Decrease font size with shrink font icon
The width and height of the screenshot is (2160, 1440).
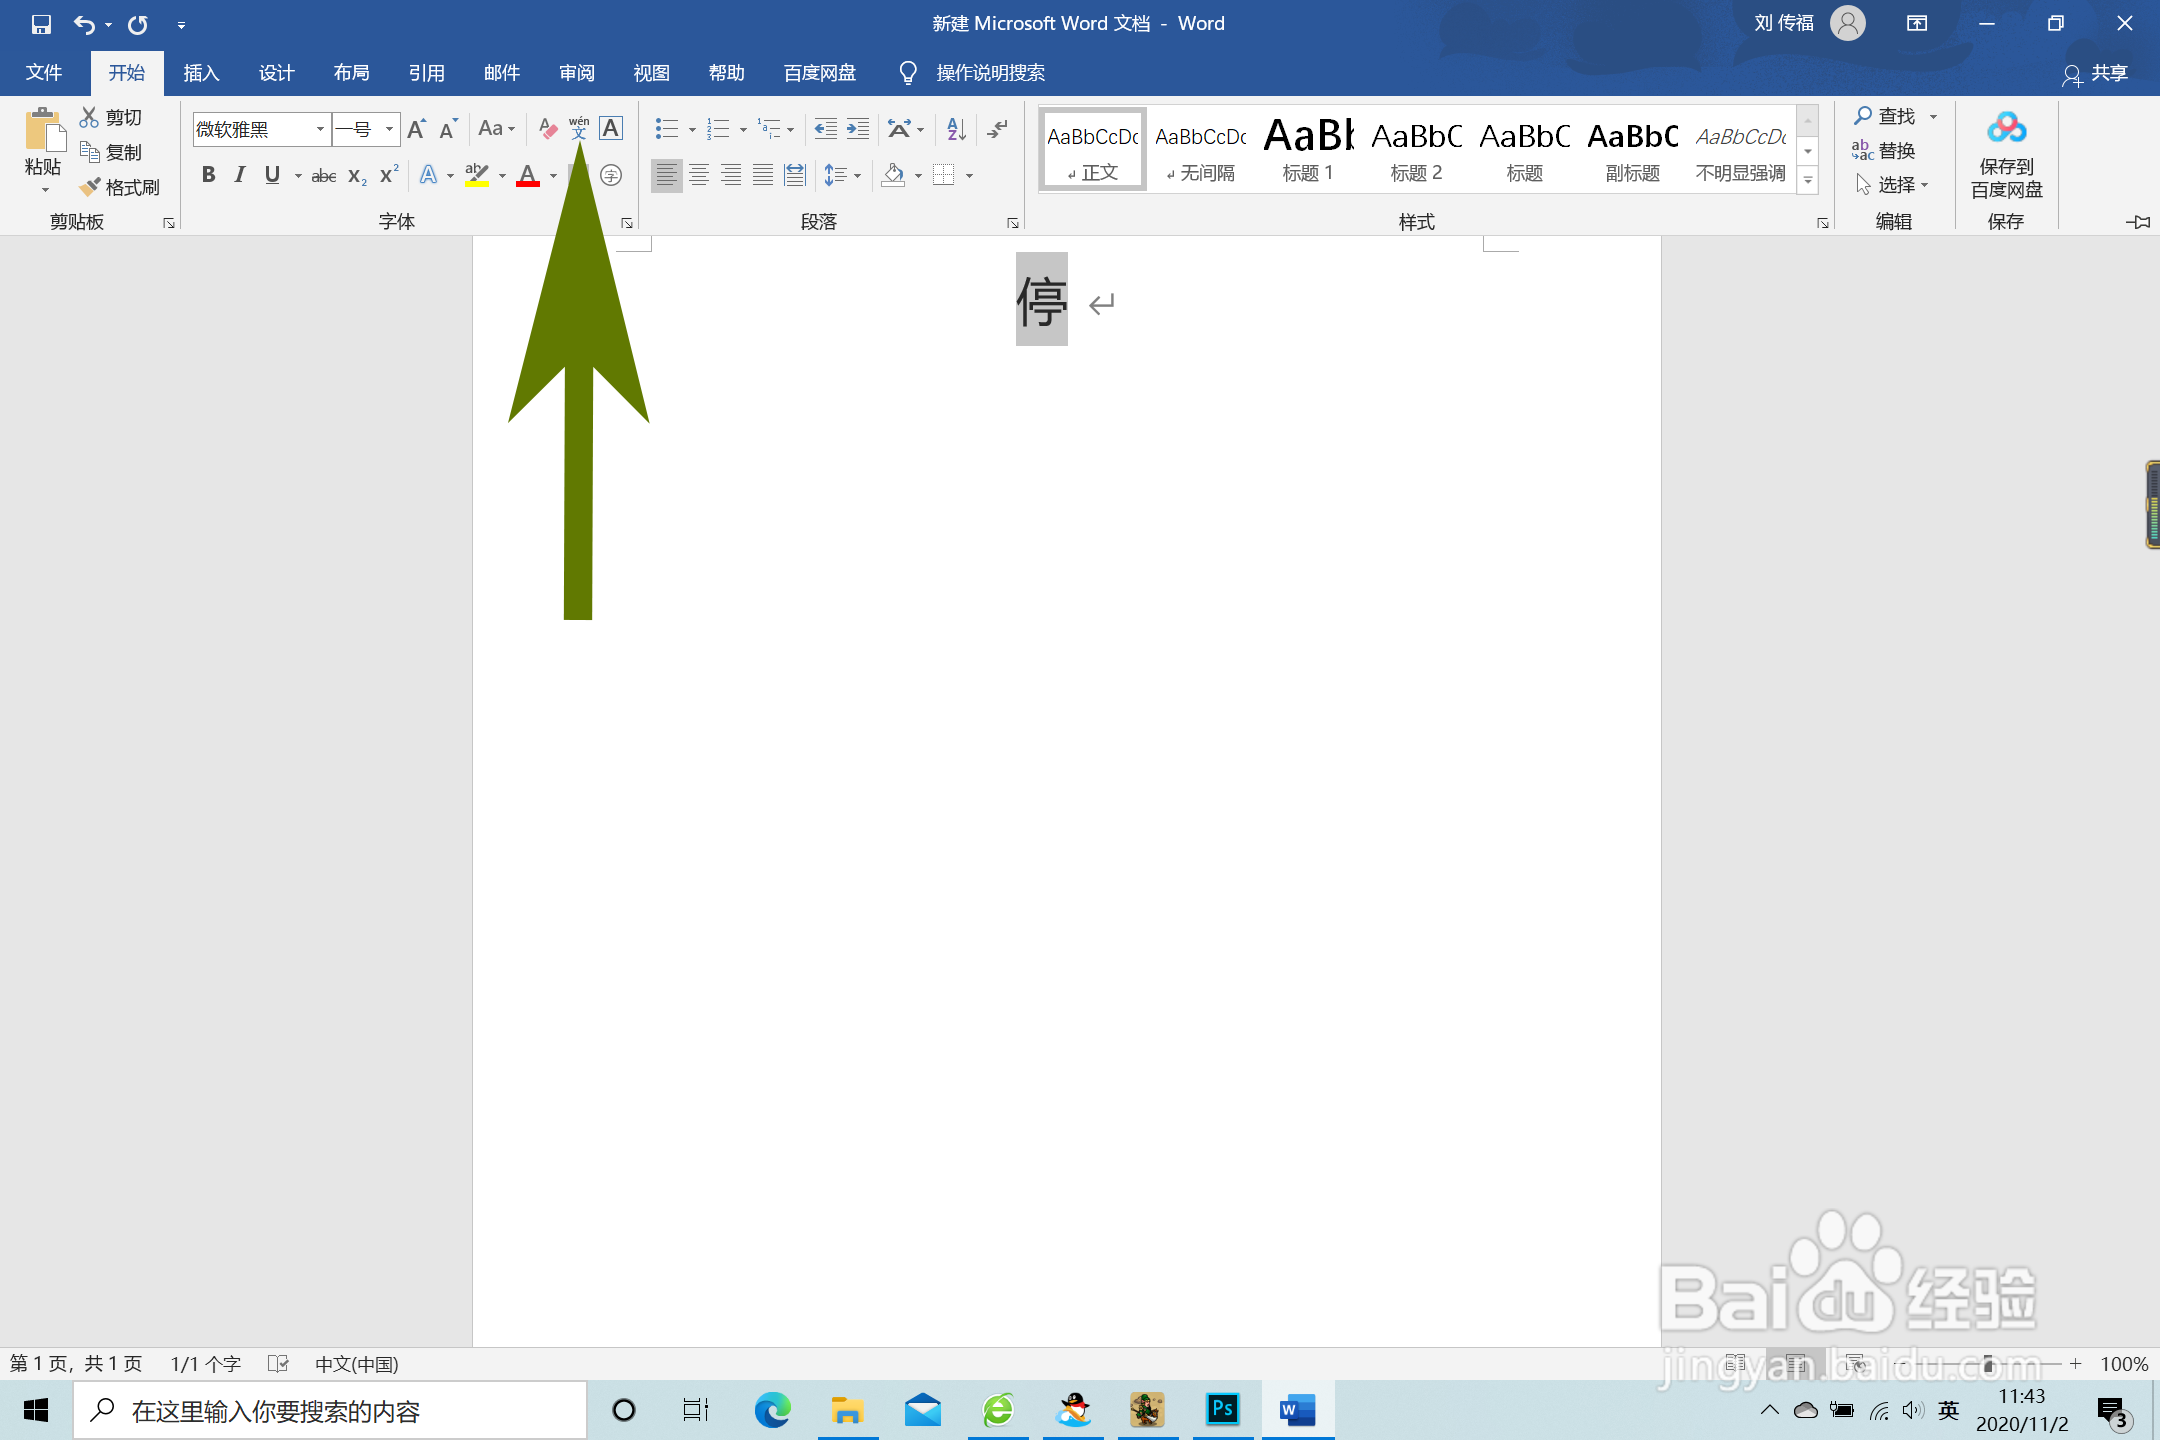click(449, 129)
